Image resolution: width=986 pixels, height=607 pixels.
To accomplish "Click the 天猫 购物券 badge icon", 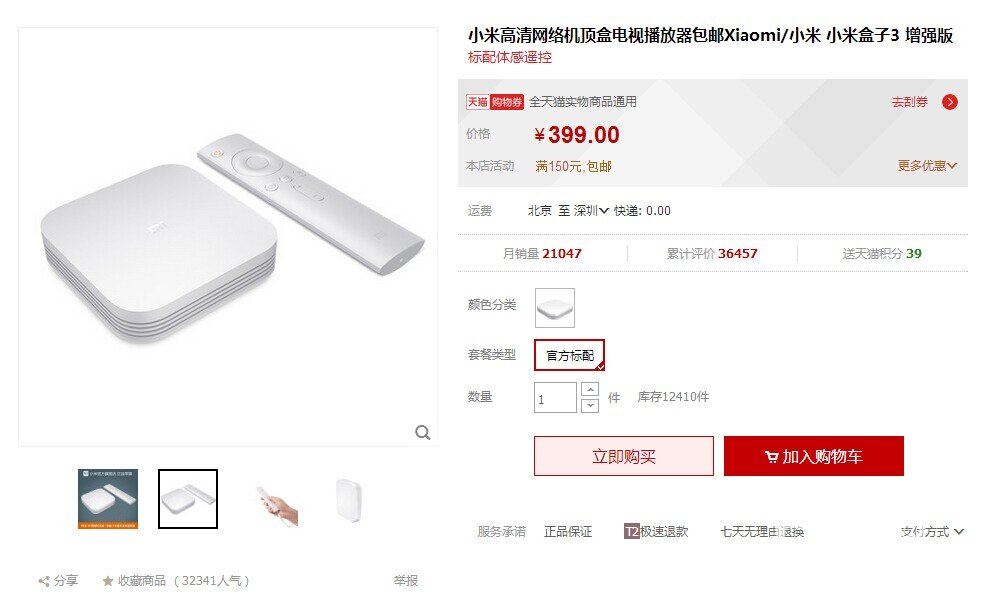I will click(494, 102).
